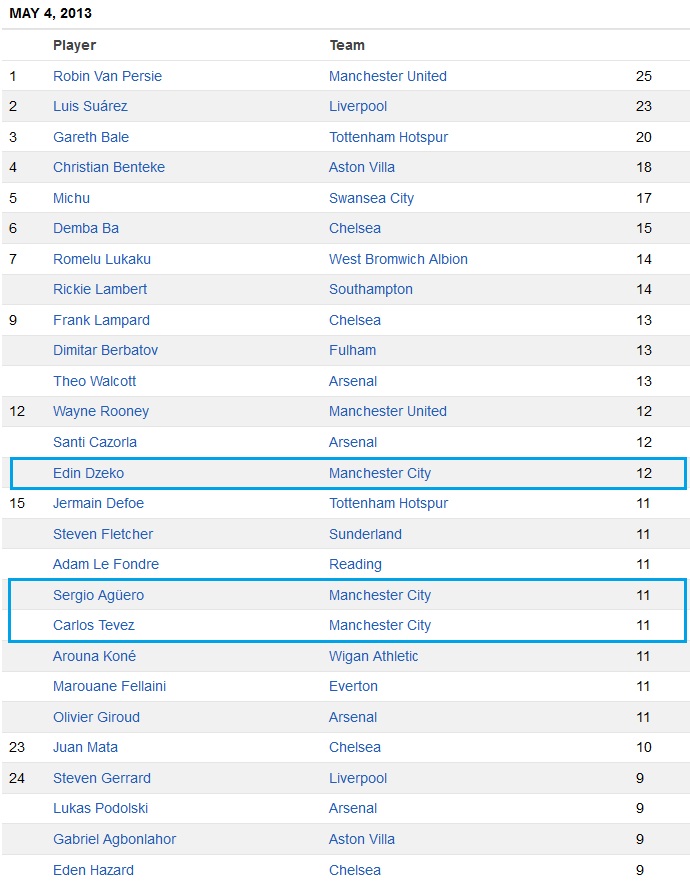Screen dimensions: 690x888
Task: Open the Wigan Athletic team link
Action: click(x=373, y=656)
